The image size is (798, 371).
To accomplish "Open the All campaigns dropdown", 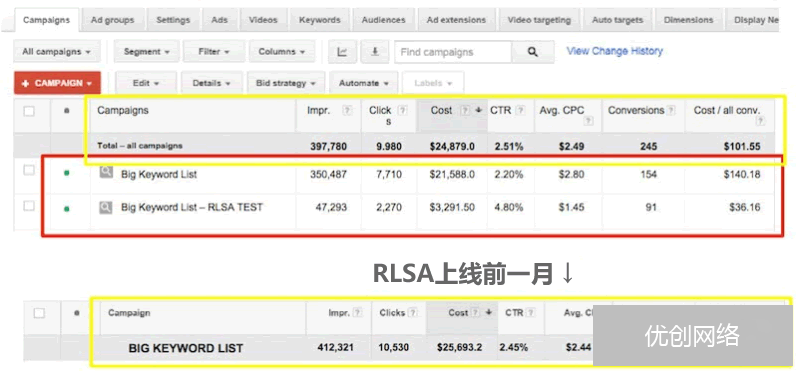I will (x=56, y=52).
